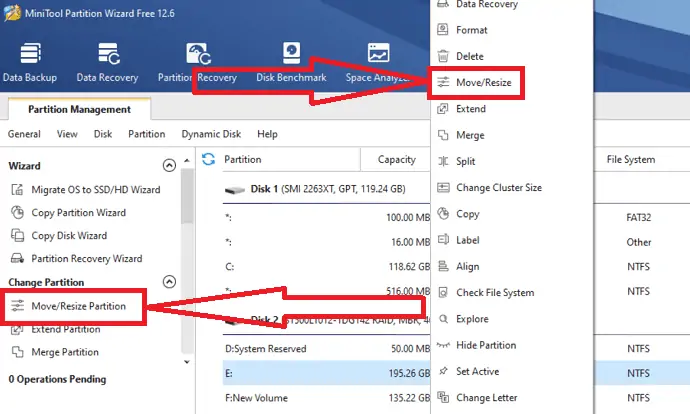The height and width of the screenshot is (414, 690).
Task: Click the Merge Partition sidebar icon
Action: click(17, 352)
